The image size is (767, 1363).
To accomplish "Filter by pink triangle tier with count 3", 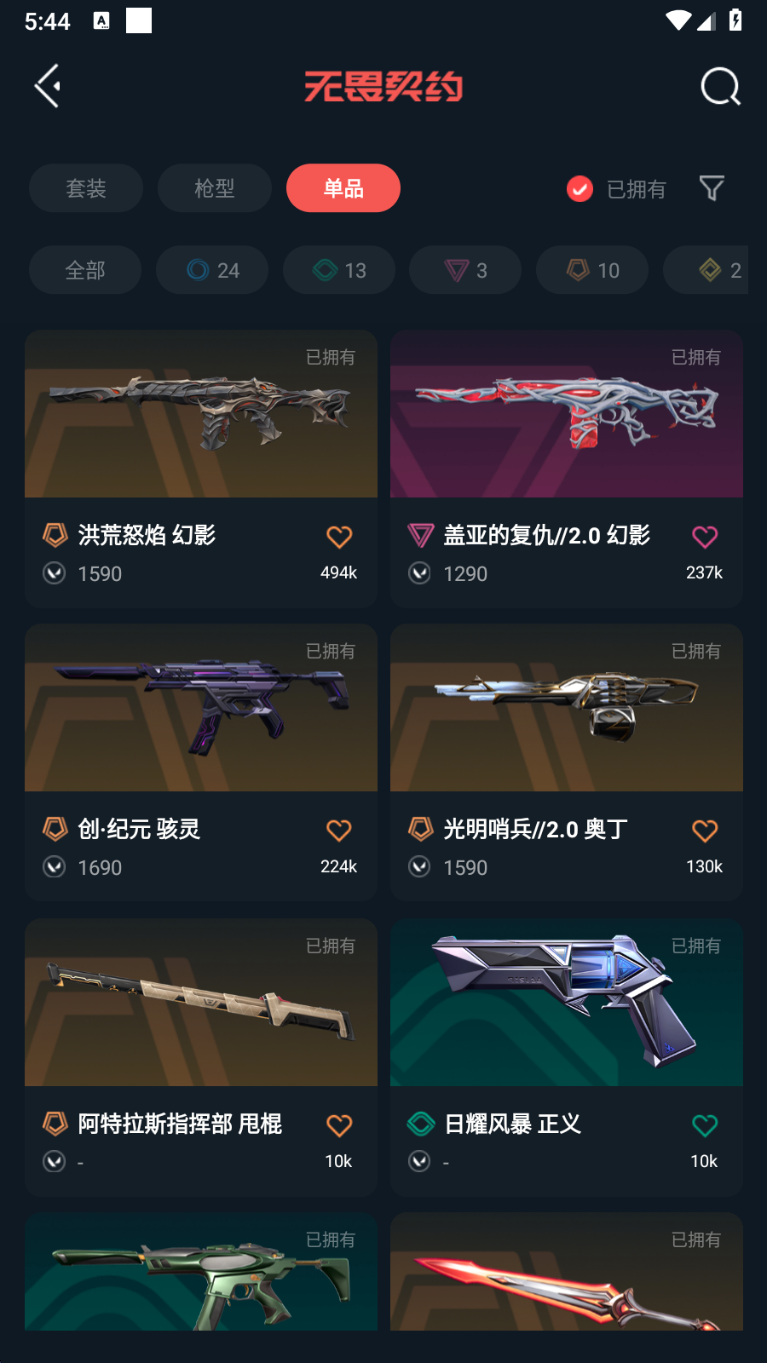I will [465, 270].
